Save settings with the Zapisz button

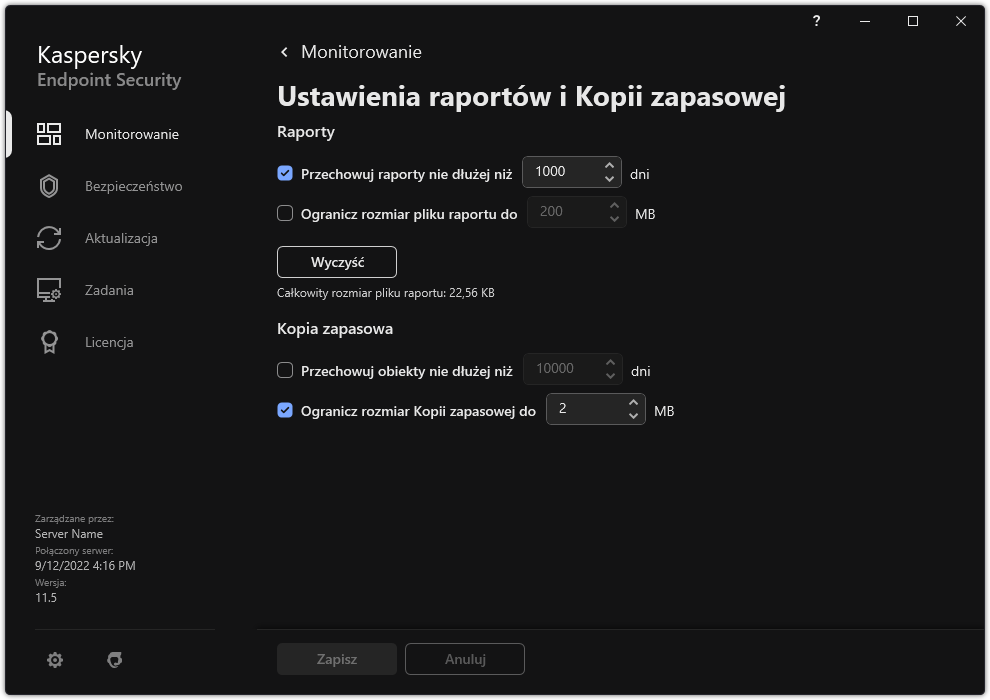click(336, 659)
